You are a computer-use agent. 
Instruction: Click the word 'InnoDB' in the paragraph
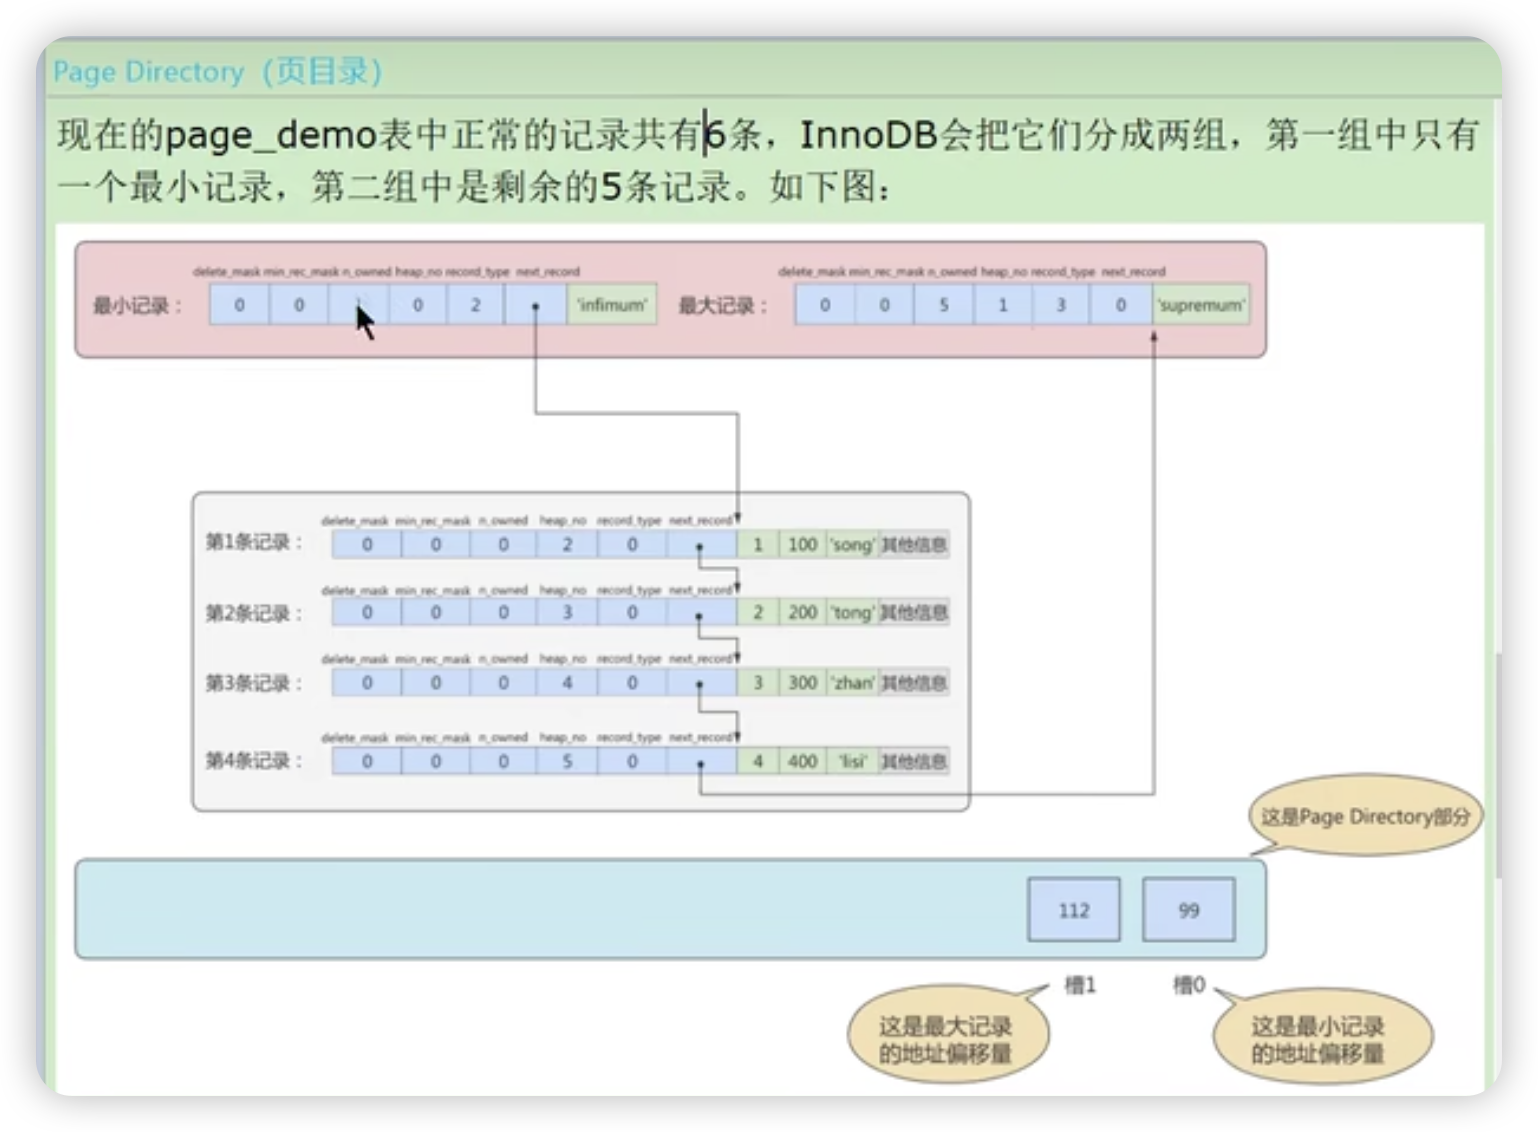868,134
